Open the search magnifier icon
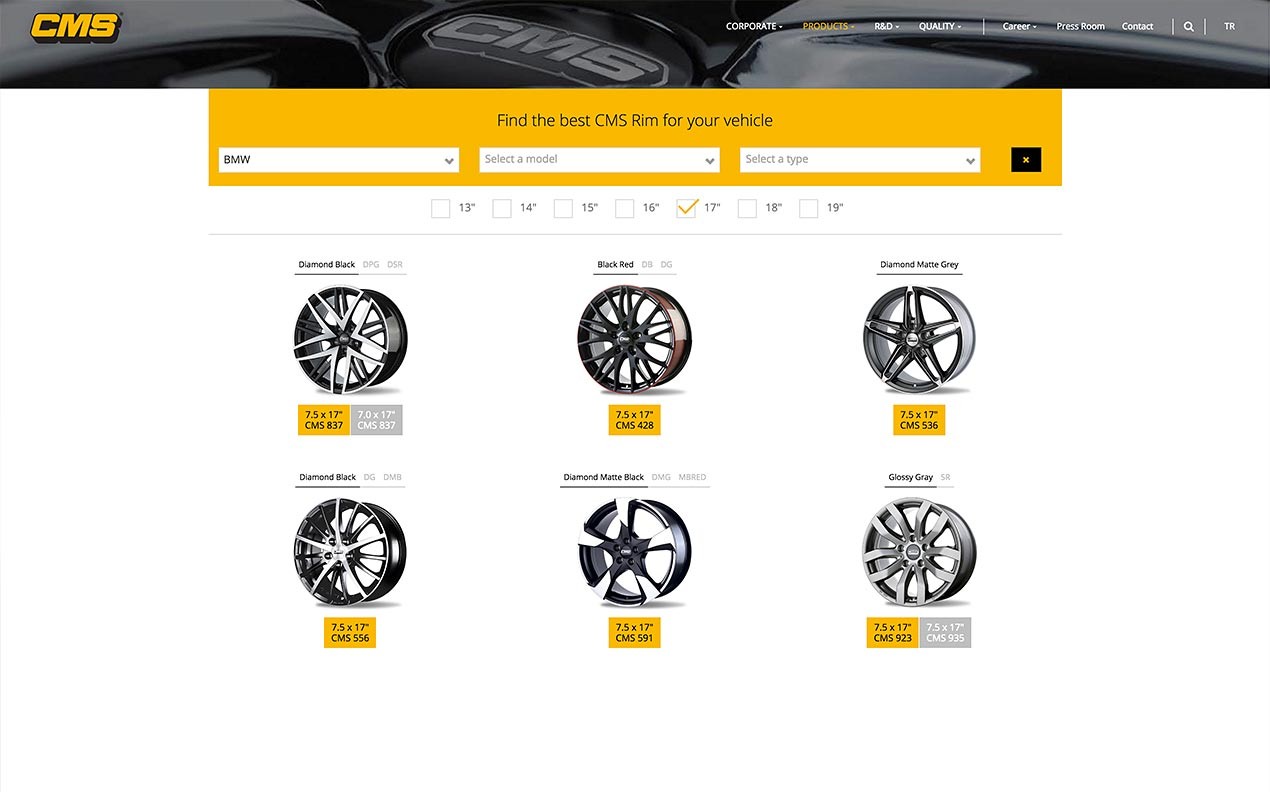 pos(1188,27)
